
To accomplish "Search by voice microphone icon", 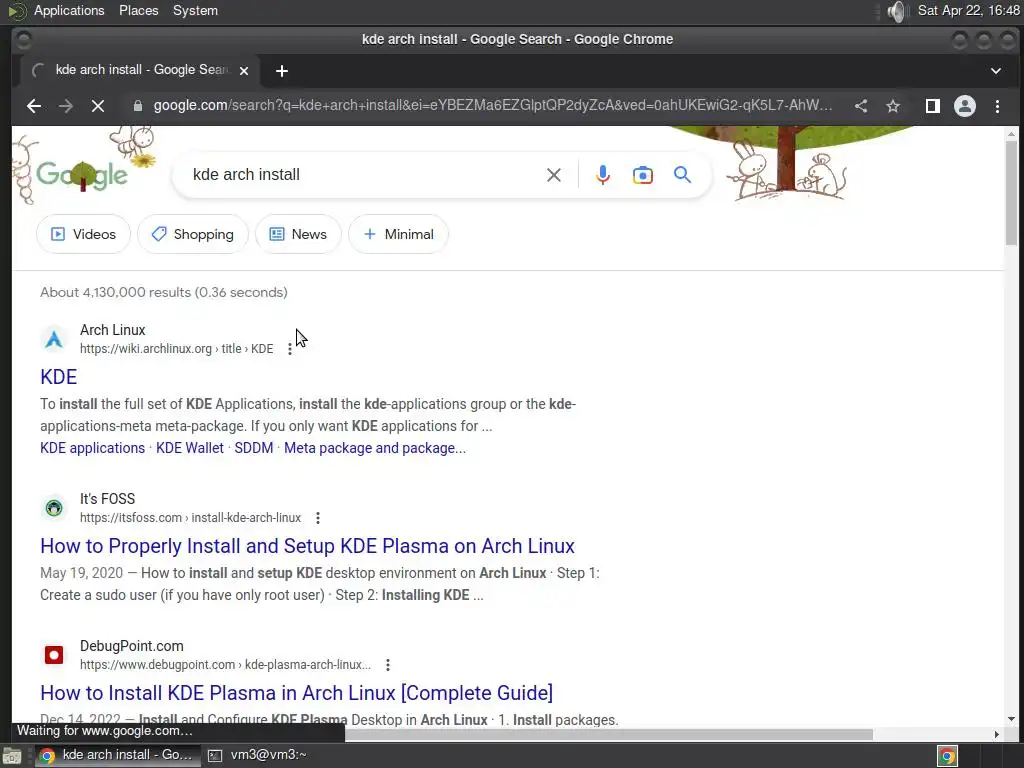I will point(603,175).
